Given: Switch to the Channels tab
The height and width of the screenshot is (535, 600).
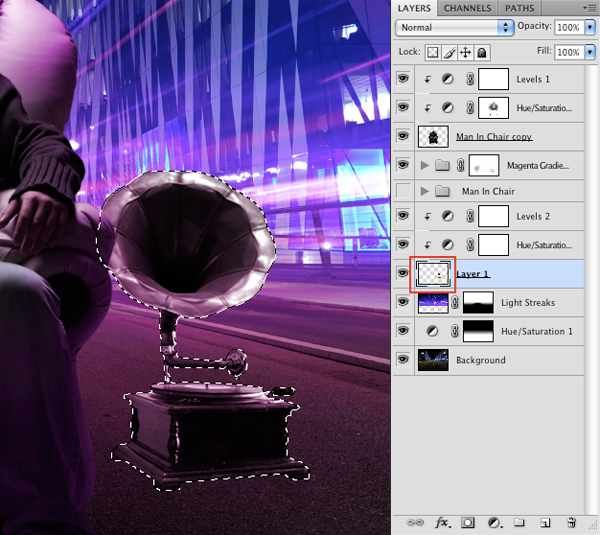Looking at the screenshot, I should click(467, 8).
